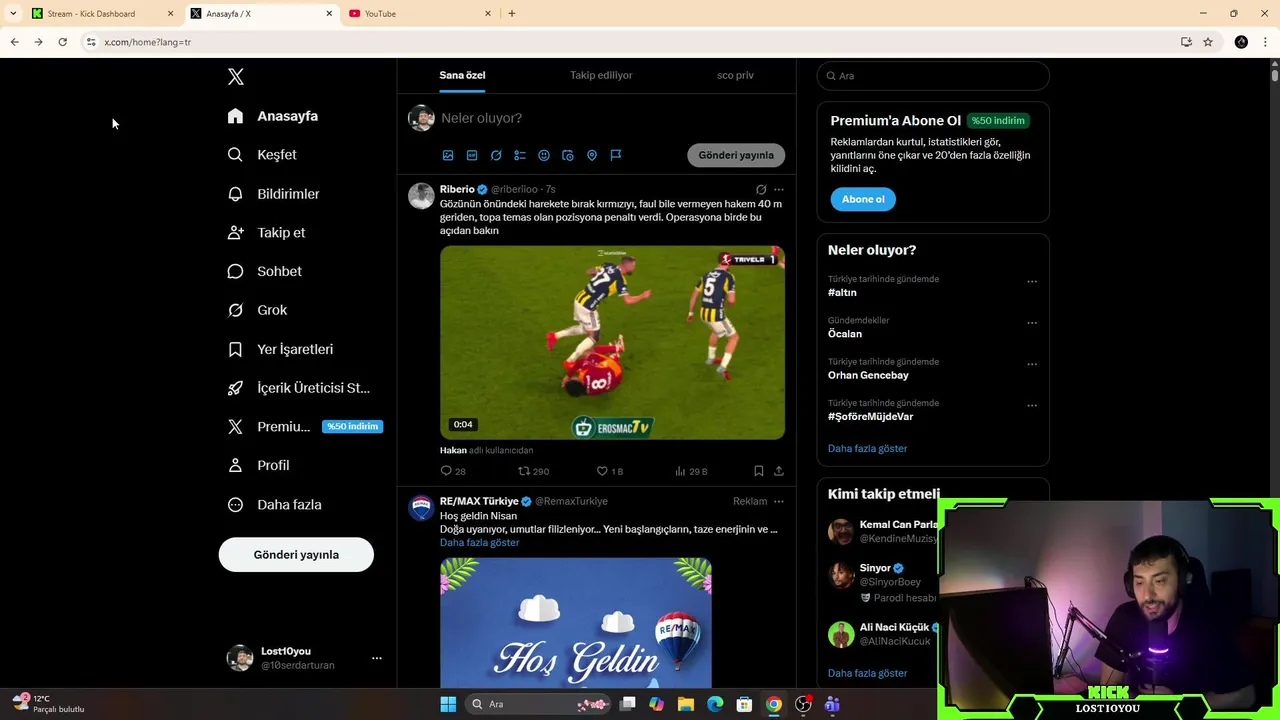The image size is (1280, 720).
Task: Click Grok icon on Riberio post
Action: pos(761,189)
